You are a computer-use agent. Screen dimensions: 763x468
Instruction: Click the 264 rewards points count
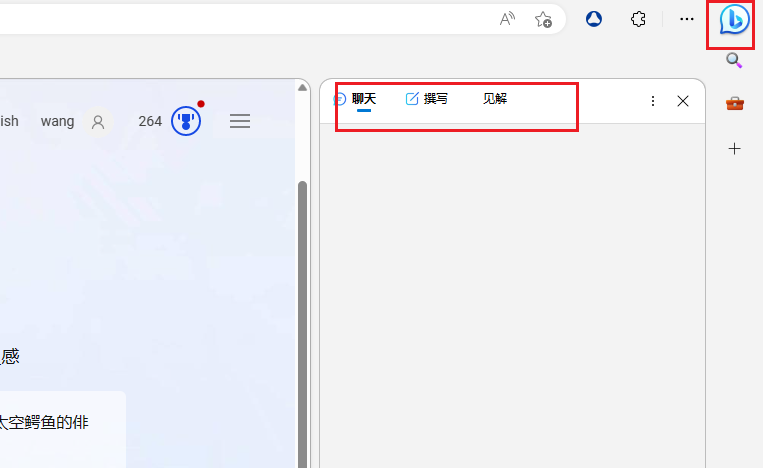150,121
